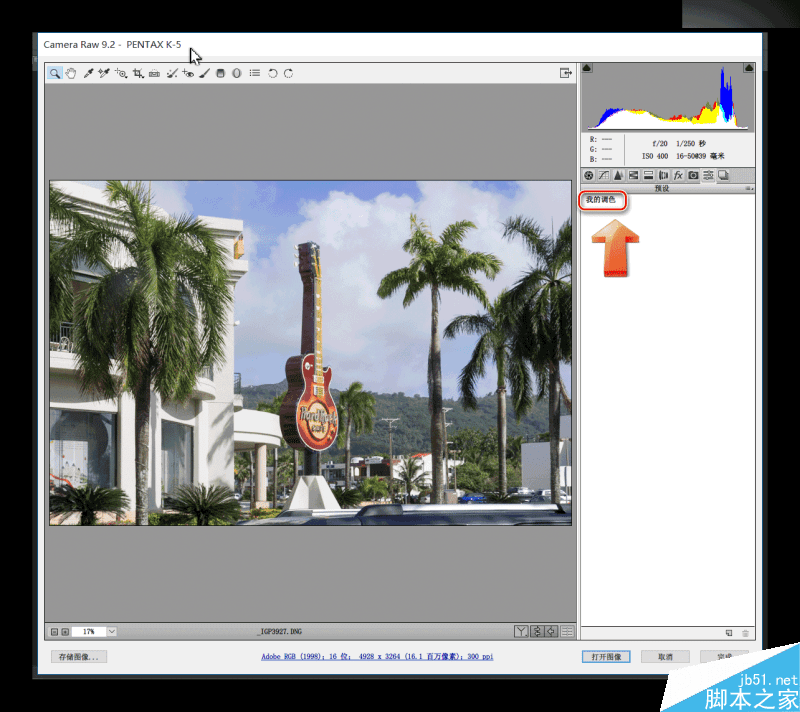800x712 pixels.
Task: Select the Red Eye Removal tool
Action: click(188, 73)
